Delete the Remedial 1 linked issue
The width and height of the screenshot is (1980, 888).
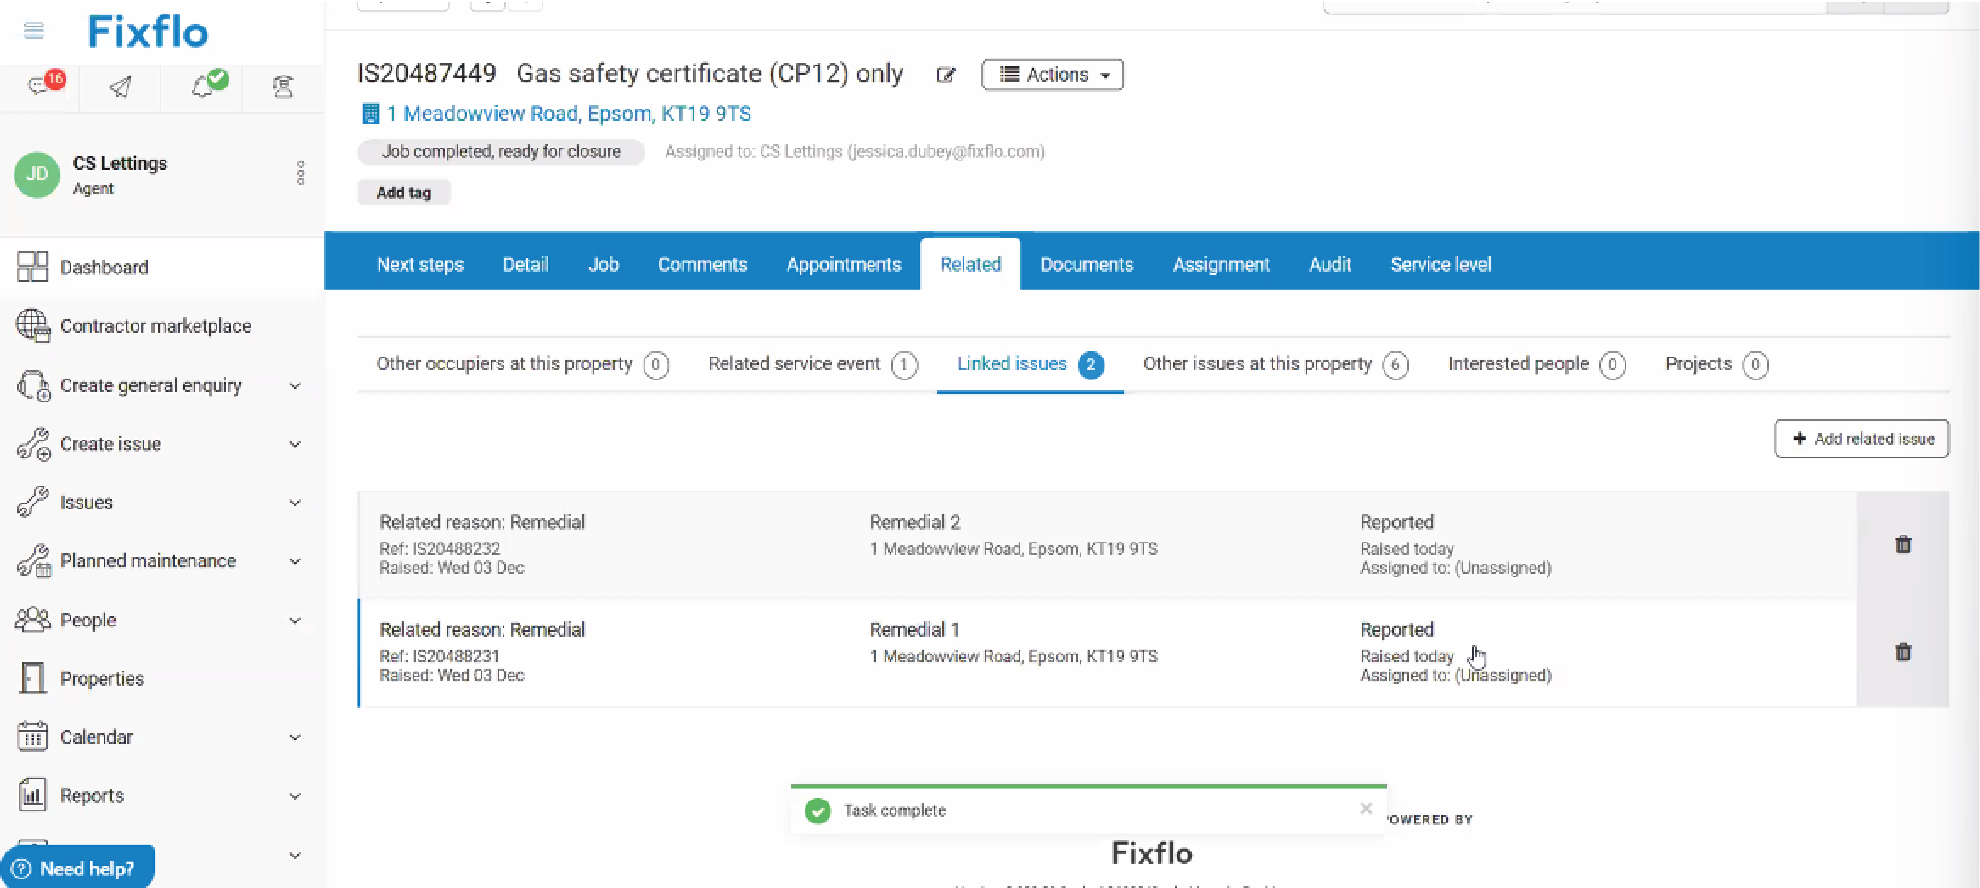pyautogui.click(x=1902, y=652)
